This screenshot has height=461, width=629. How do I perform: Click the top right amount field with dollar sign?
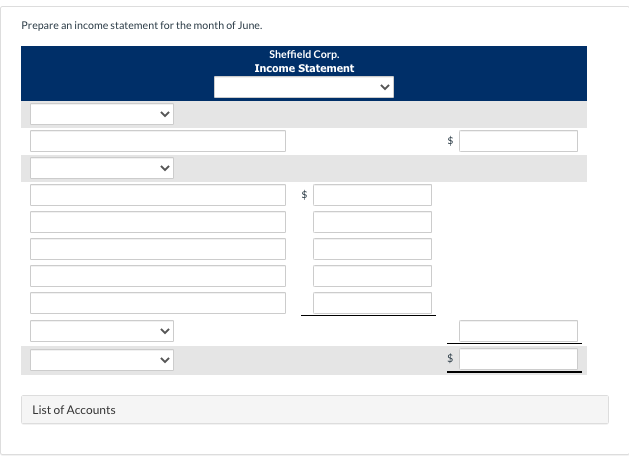(518, 141)
